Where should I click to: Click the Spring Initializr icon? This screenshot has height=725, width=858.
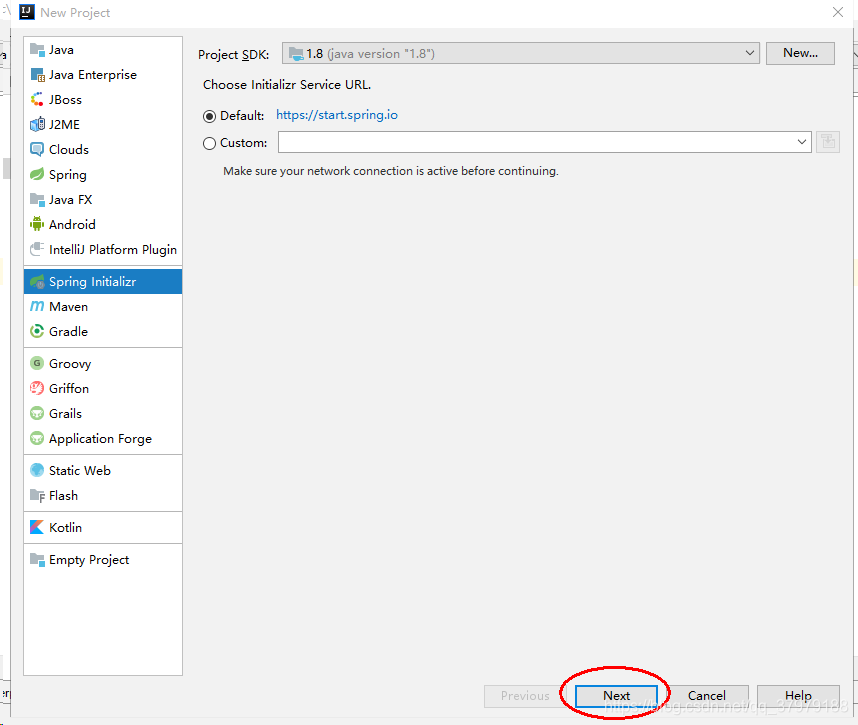pyautogui.click(x=37, y=282)
